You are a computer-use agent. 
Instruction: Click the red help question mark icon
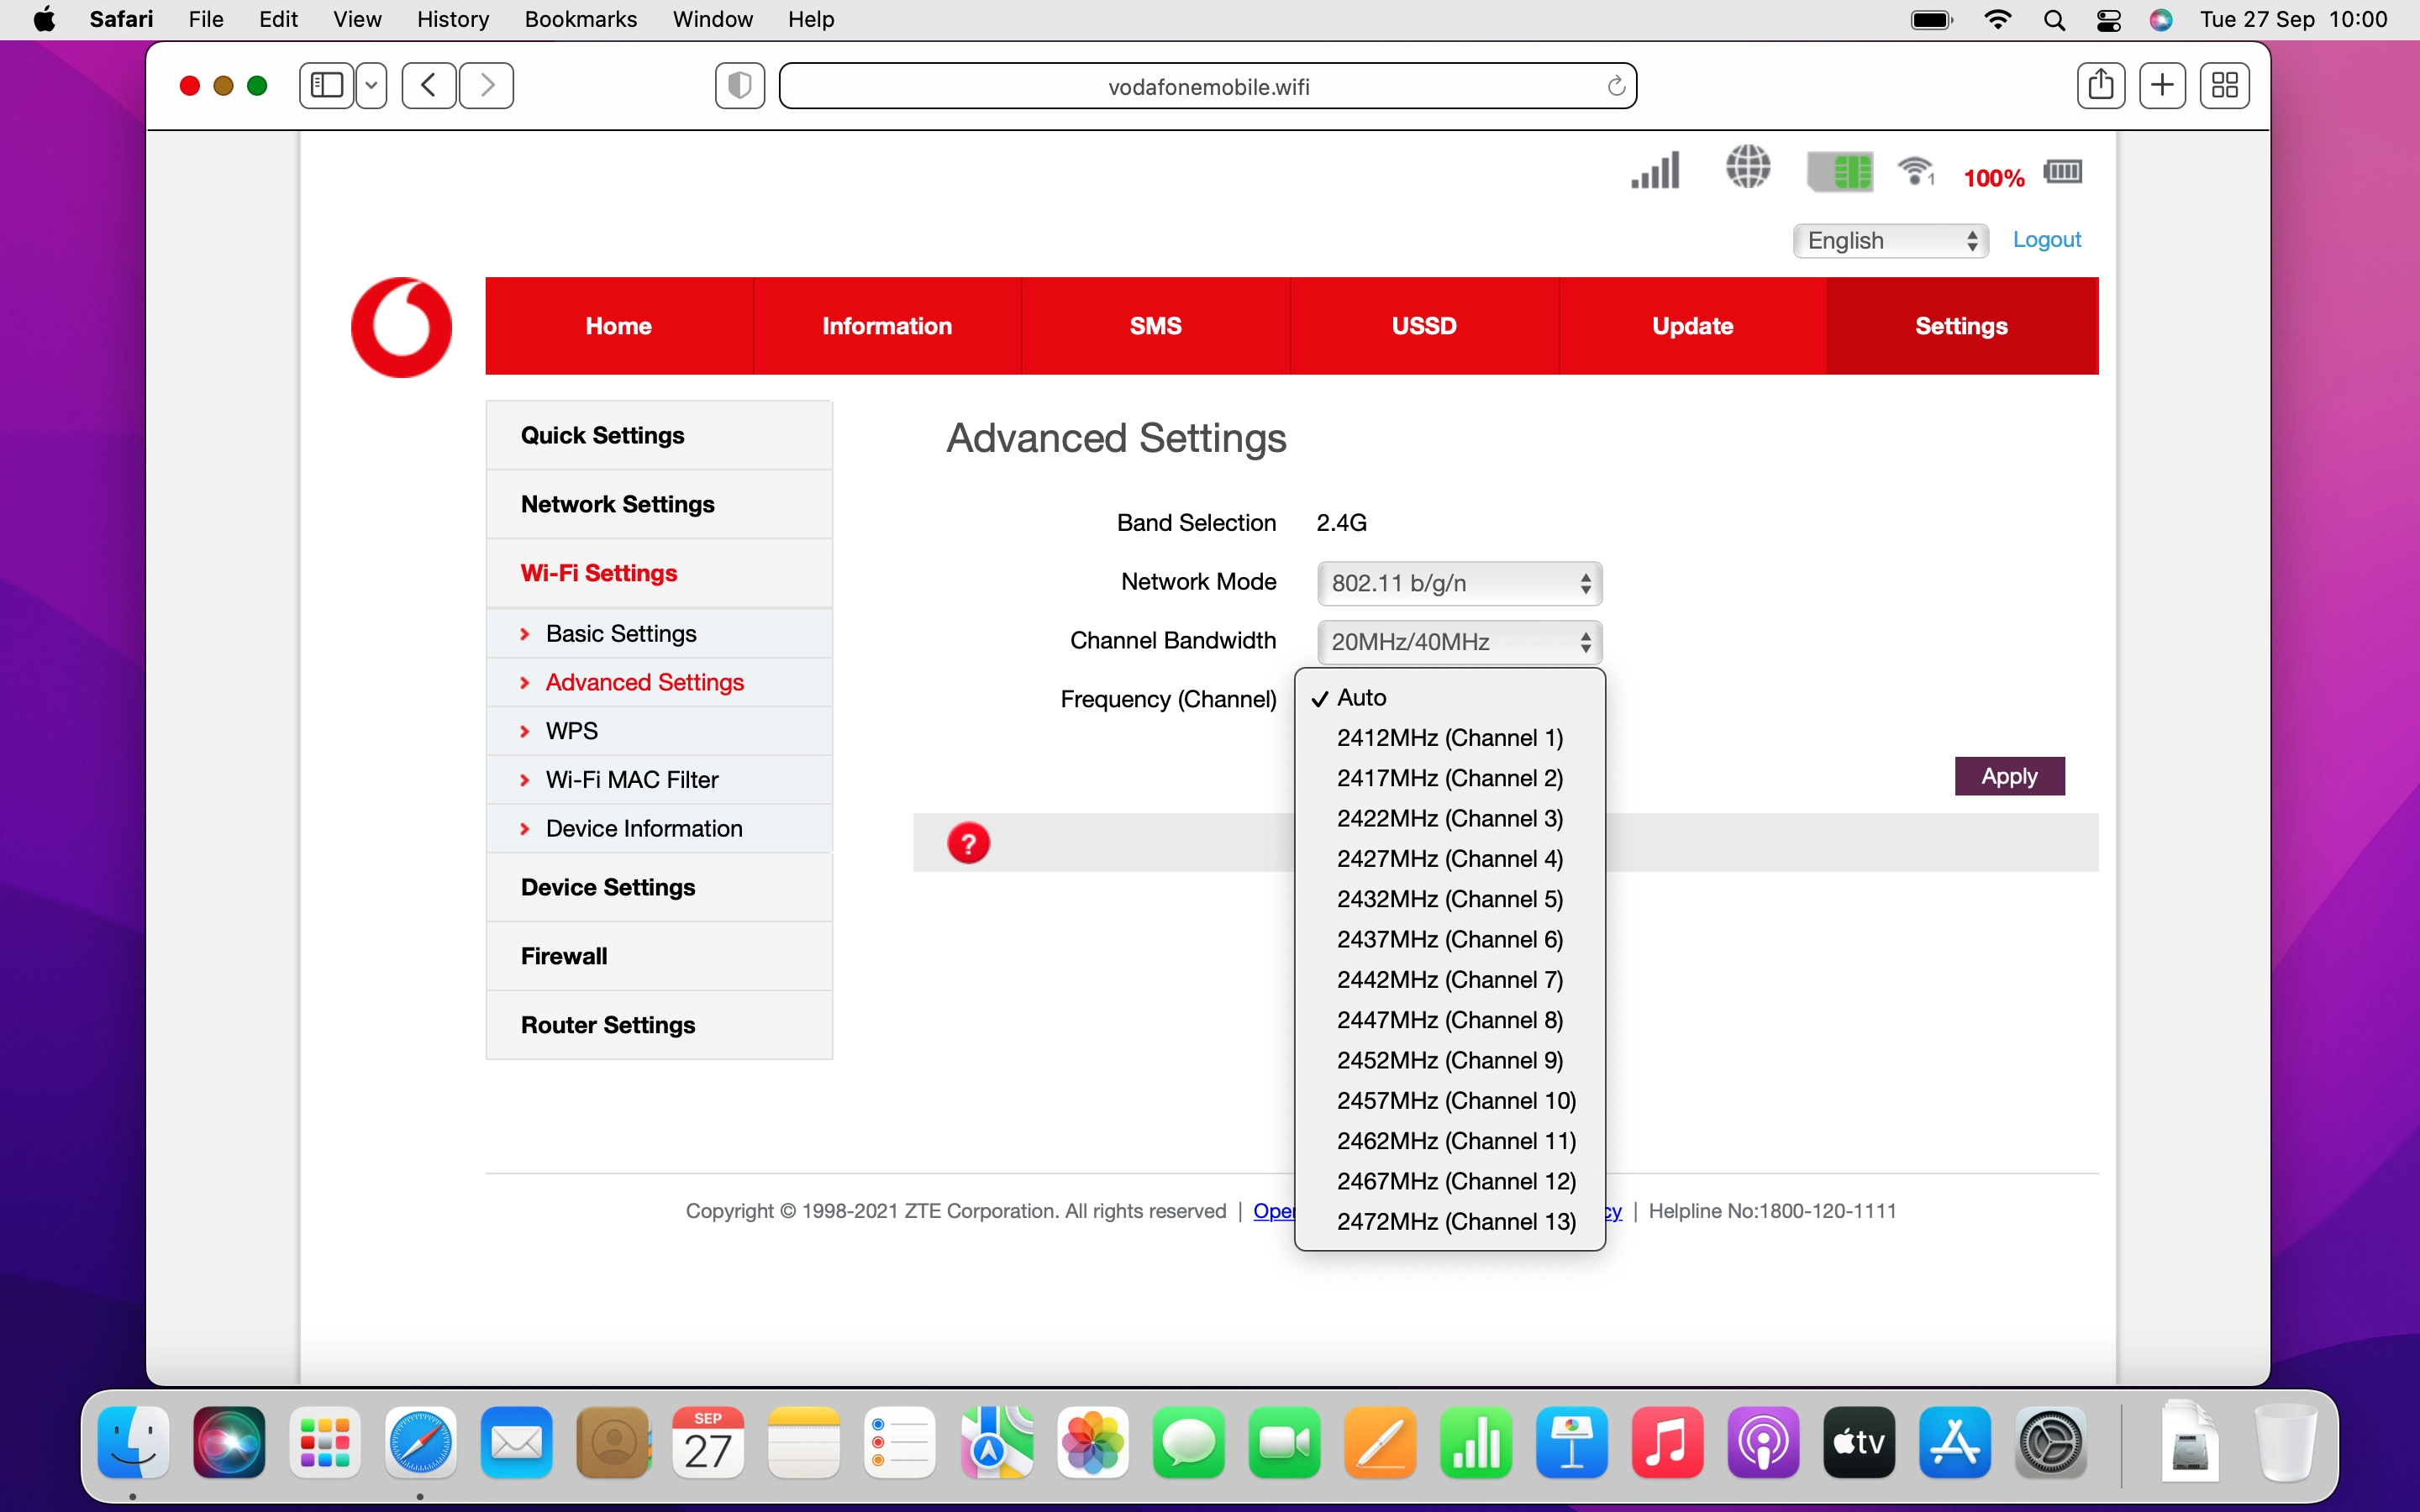click(x=968, y=843)
